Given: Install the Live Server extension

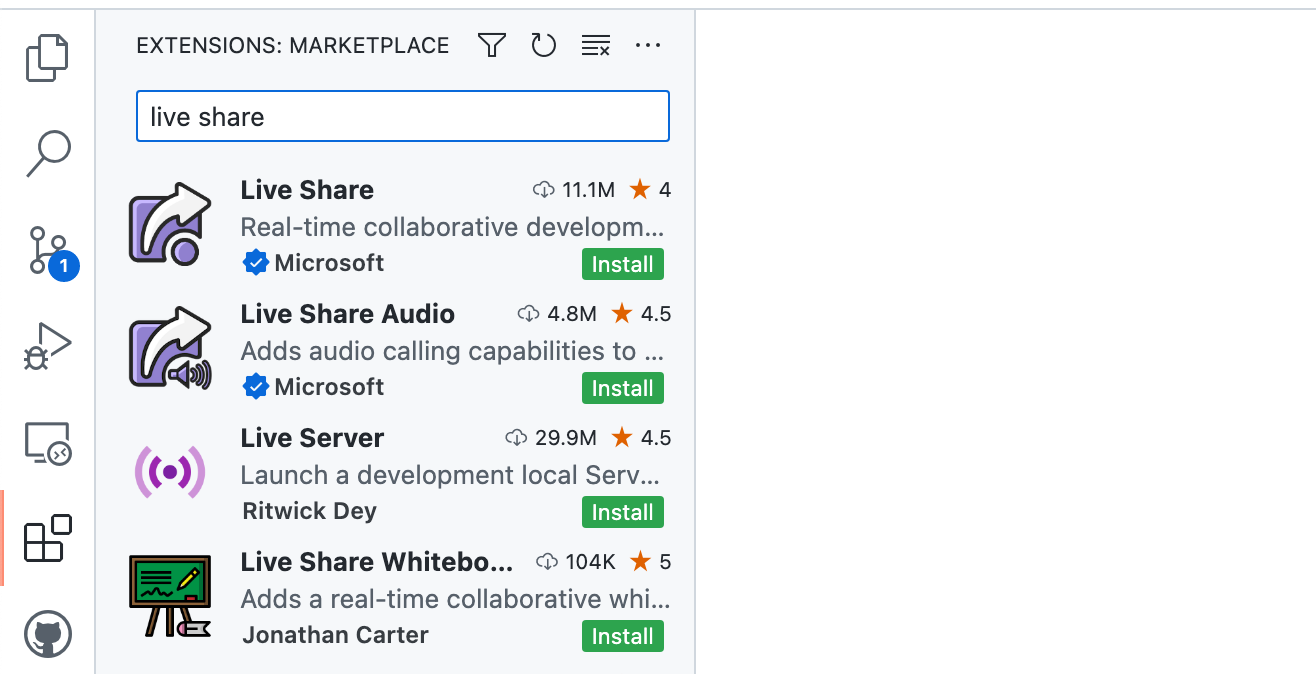Looking at the screenshot, I should pos(622,512).
